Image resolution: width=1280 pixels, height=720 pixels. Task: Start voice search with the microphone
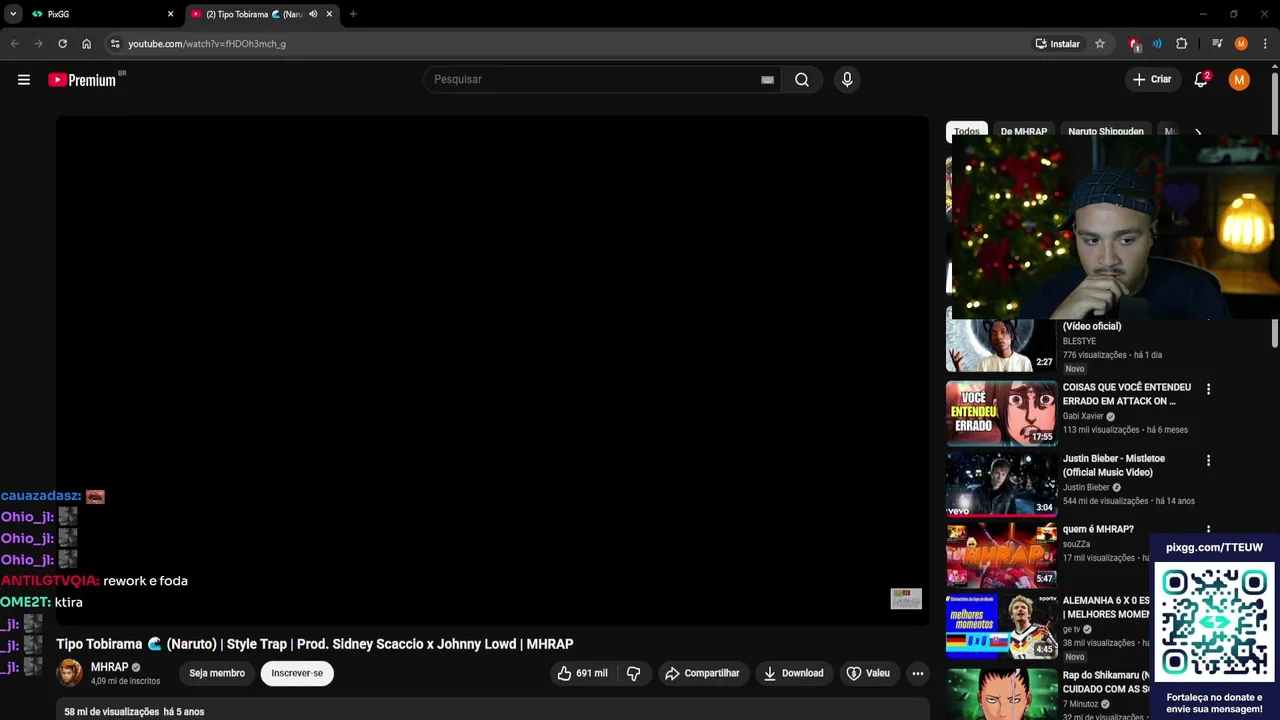pyautogui.click(x=847, y=80)
